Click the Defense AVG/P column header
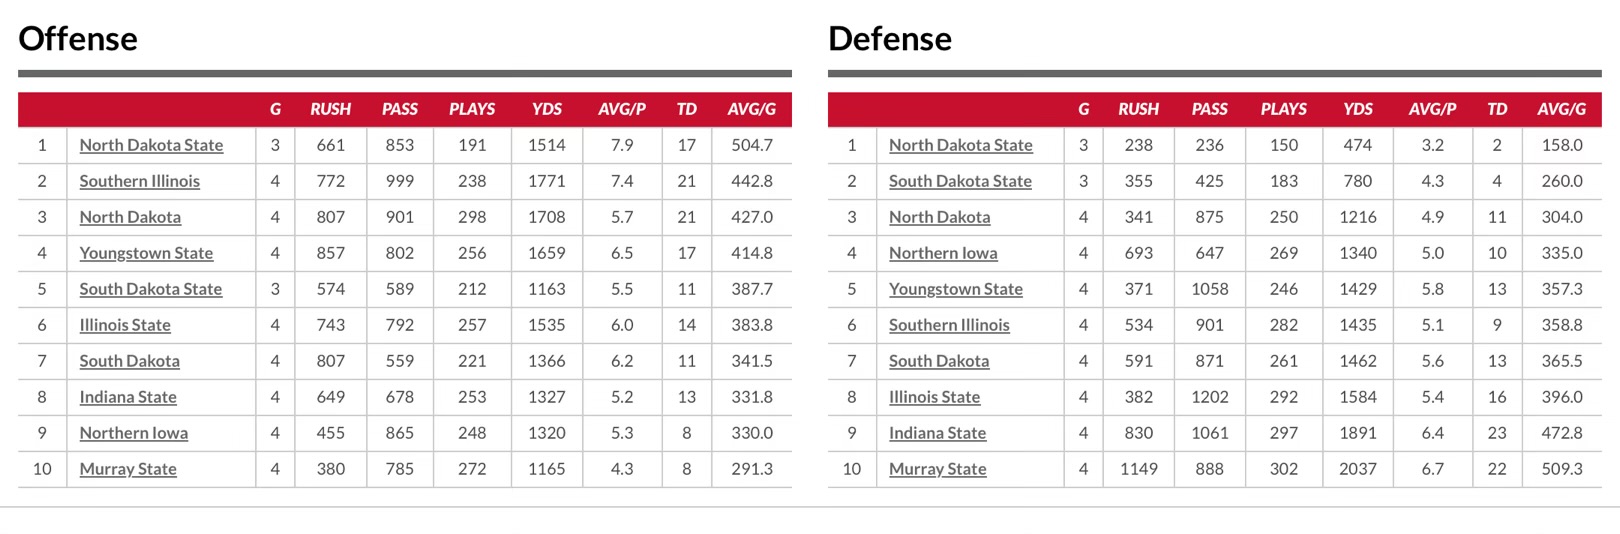Viewport: 1620px width, 534px height. (x=1432, y=109)
